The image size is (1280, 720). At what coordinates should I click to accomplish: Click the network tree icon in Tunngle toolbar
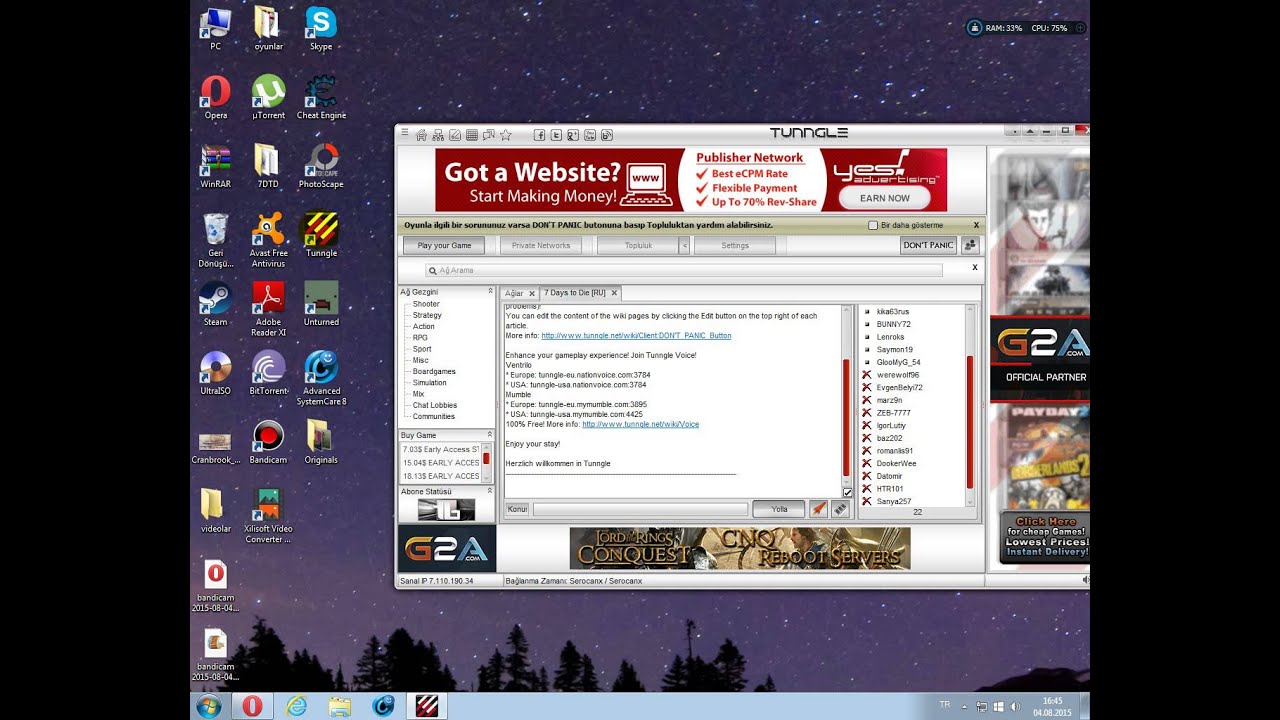point(438,135)
